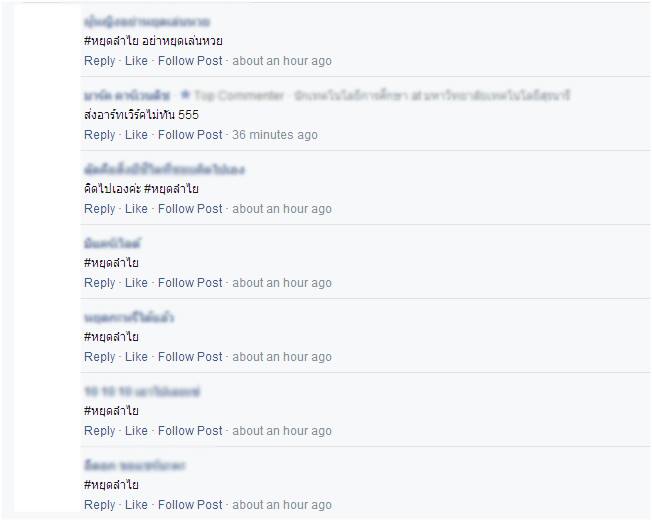652x521 pixels.
Task: Follow Post on the อย่าหยุดเล่นหวย comment
Action: [190, 61]
